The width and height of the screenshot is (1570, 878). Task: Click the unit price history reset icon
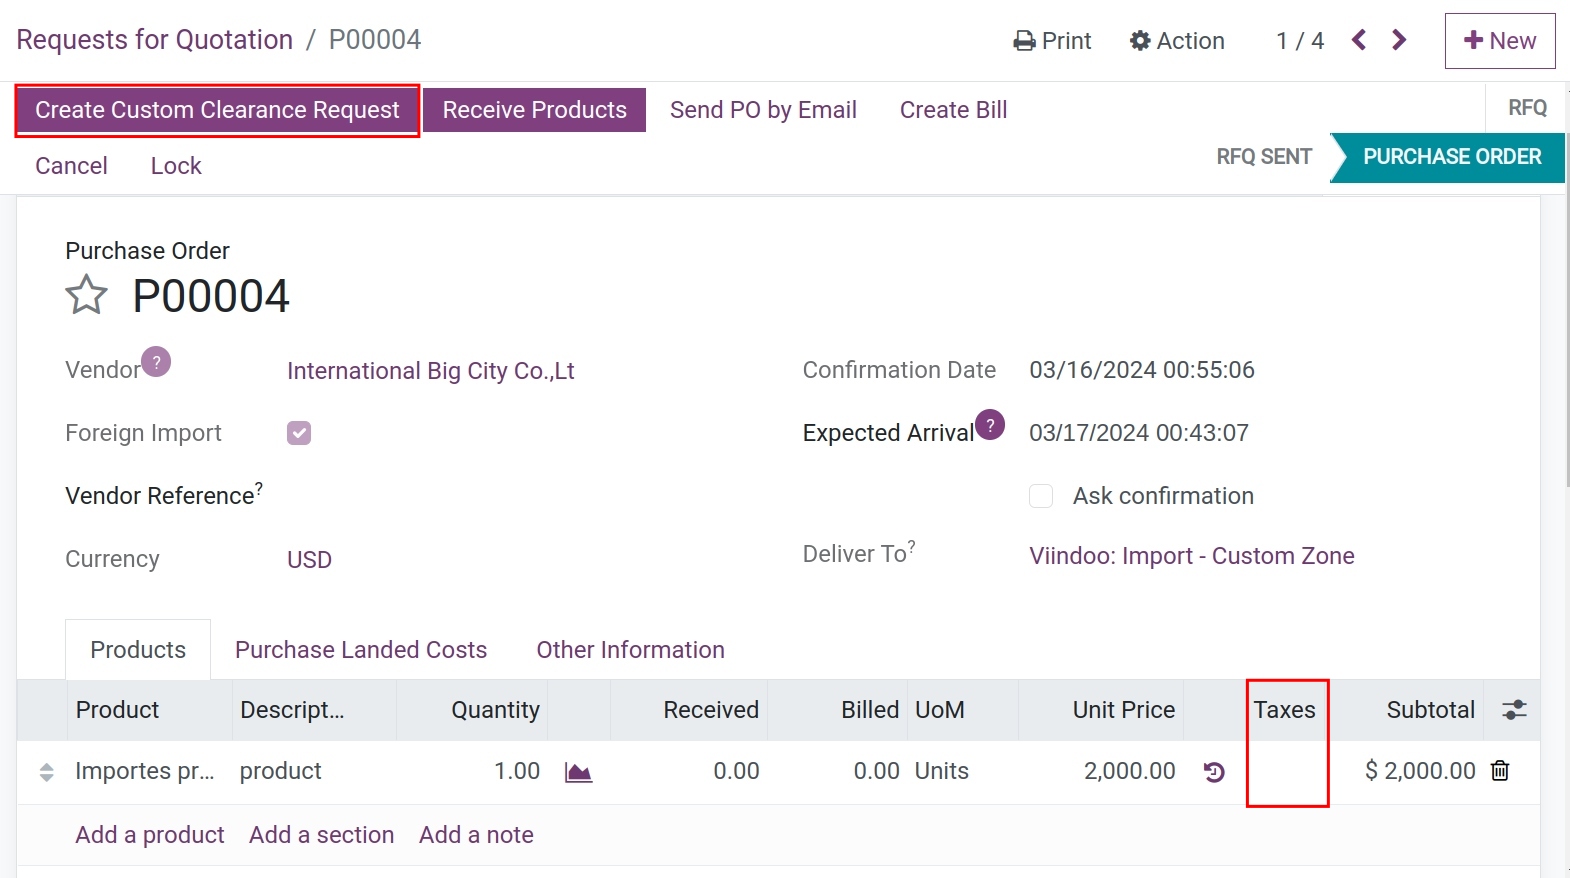pos(1214,772)
